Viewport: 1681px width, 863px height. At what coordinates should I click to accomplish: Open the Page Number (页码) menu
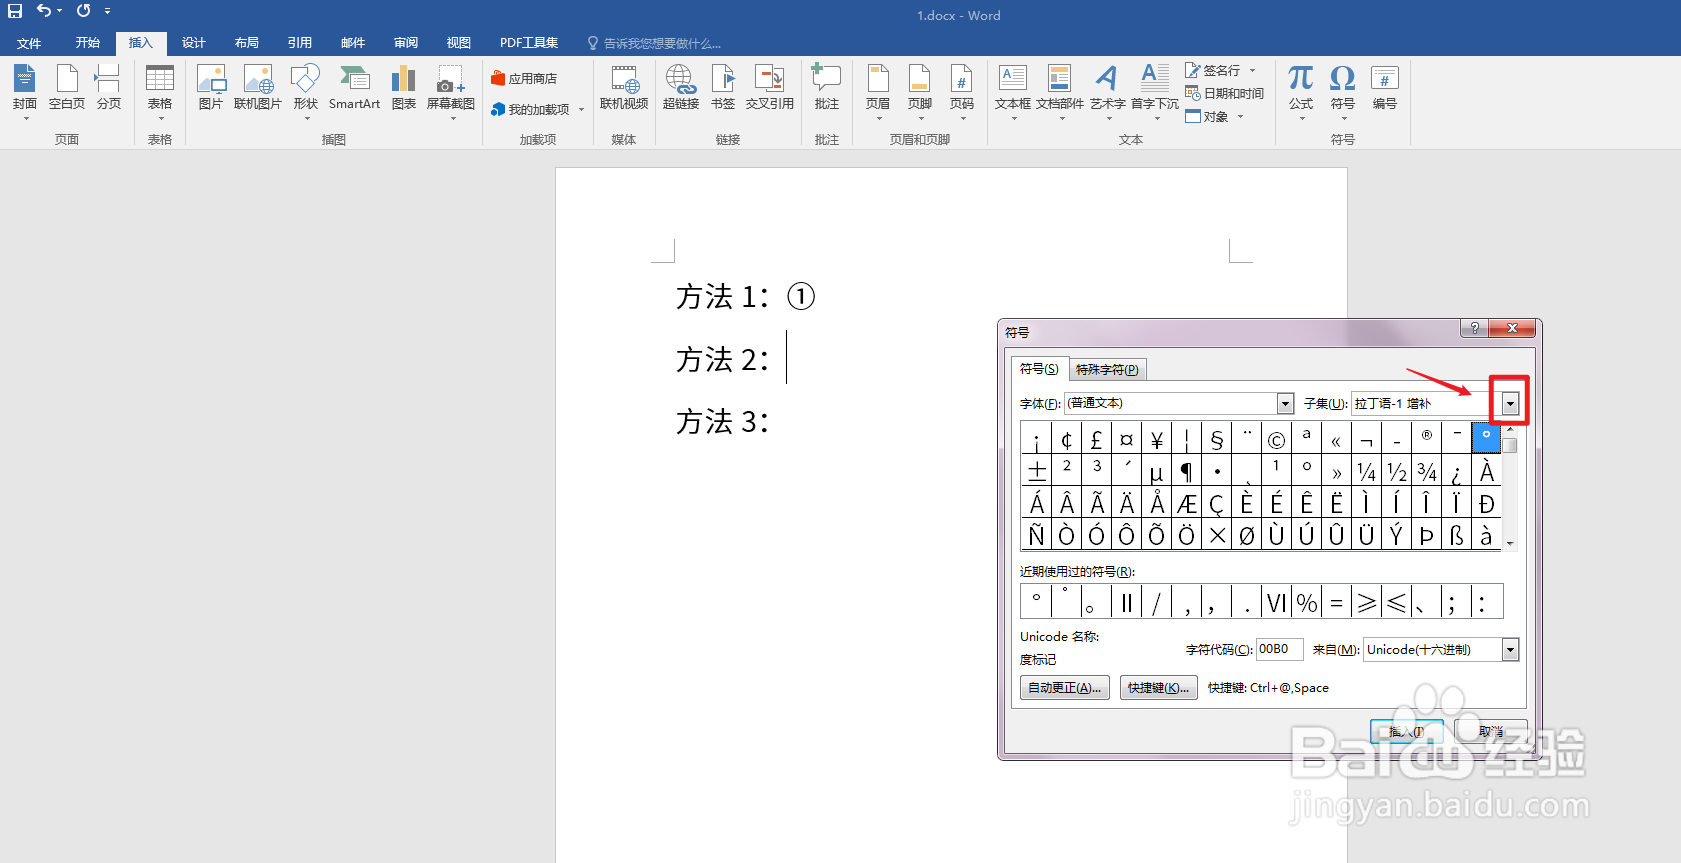click(x=962, y=90)
